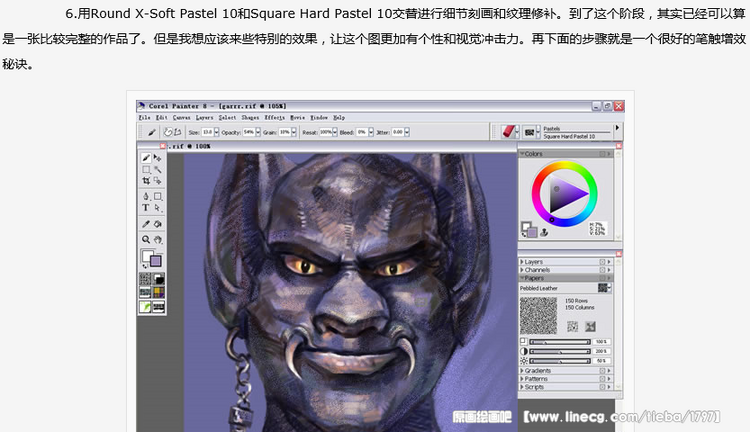The height and width of the screenshot is (432, 750).
Task: Expand the Patterns palette
Action: (522, 379)
